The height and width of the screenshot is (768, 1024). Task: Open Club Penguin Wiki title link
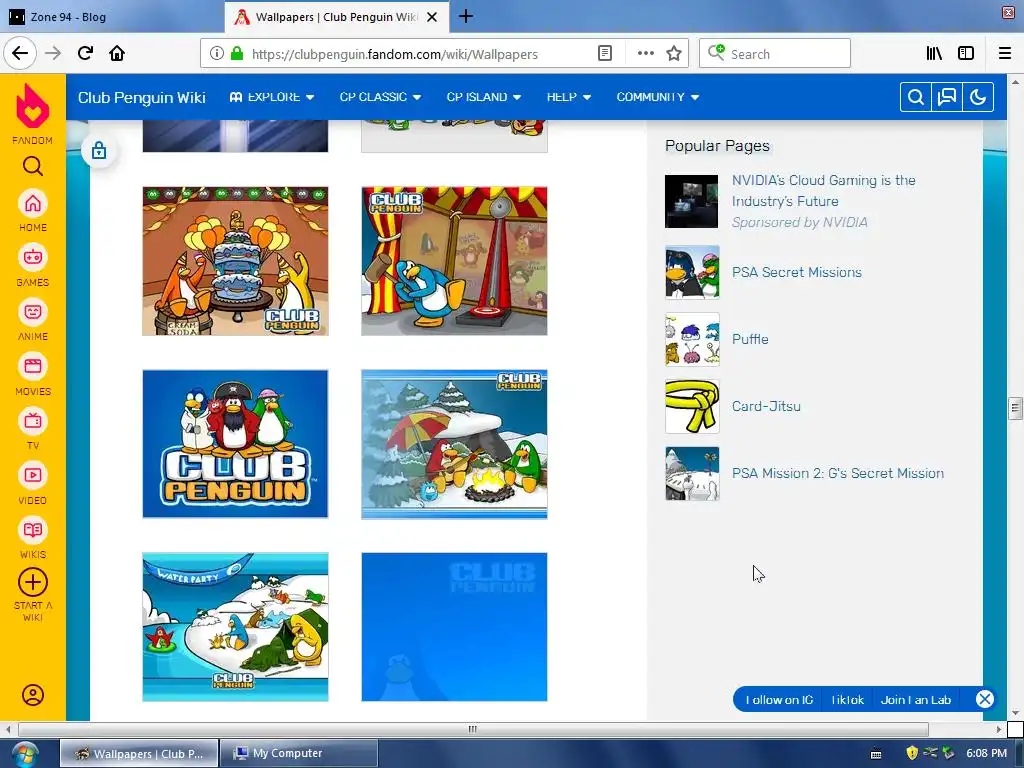[x=142, y=97]
